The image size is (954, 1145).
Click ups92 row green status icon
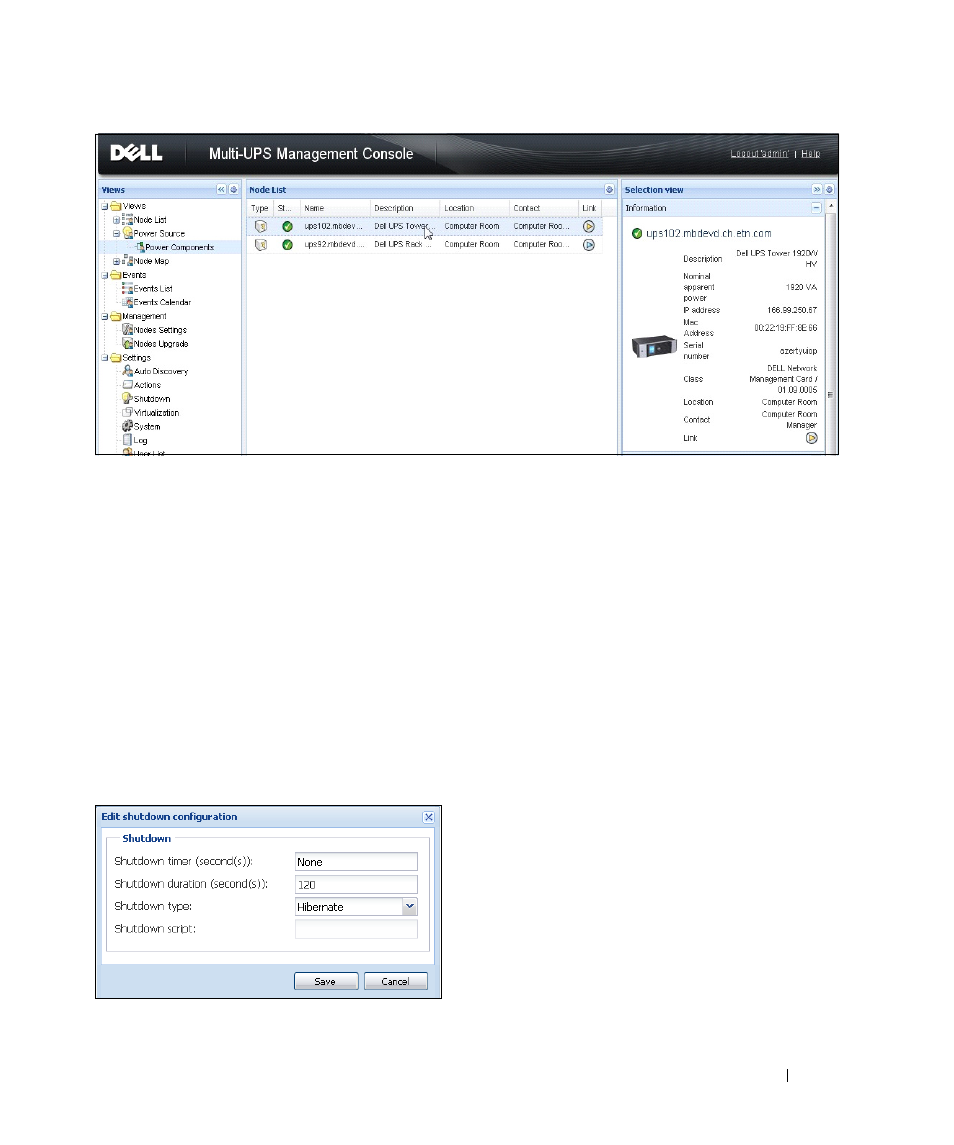(287, 245)
